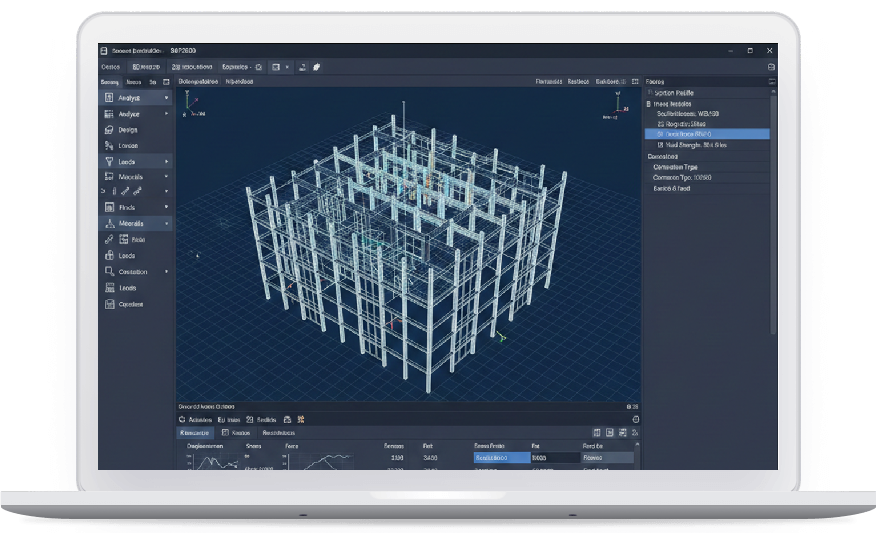Click the building icon beside the Leads row
876x533 pixels.
(110, 288)
